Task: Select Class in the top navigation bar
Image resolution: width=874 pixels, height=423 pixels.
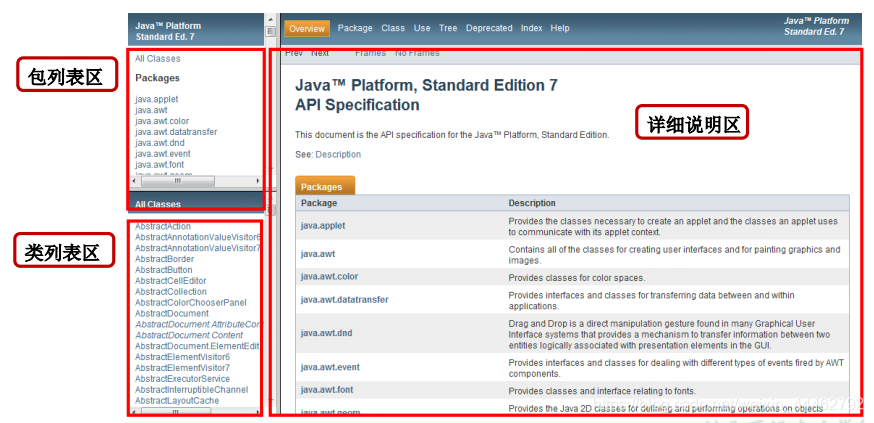Action: [x=393, y=28]
